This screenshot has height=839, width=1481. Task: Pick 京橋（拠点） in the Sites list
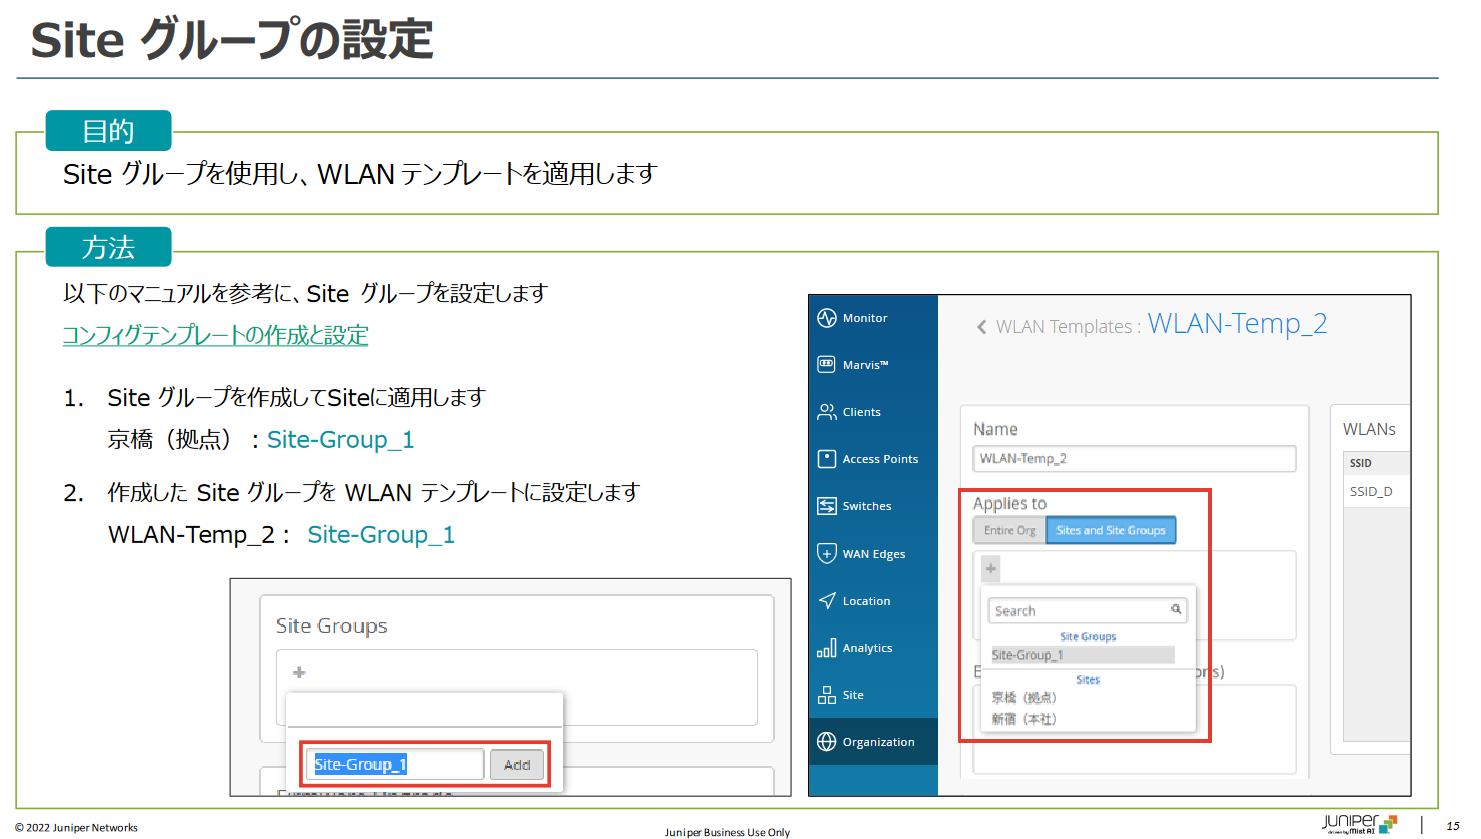pos(1024,698)
